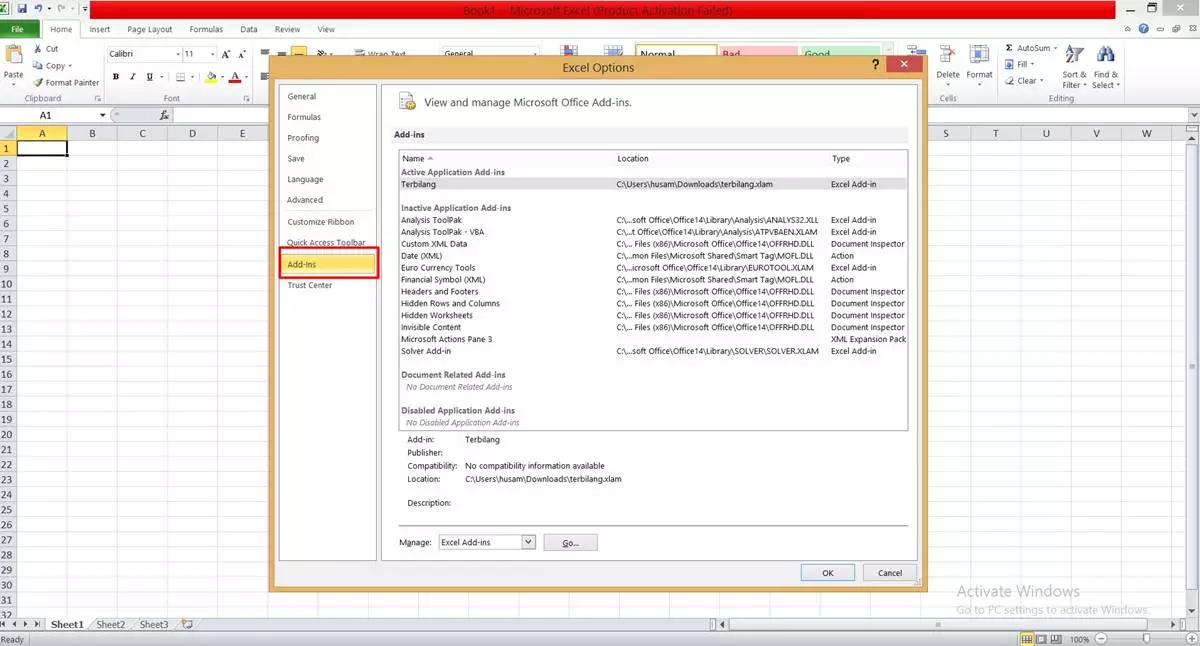Click cell A1 in the worksheet

click(x=43, y=148)
